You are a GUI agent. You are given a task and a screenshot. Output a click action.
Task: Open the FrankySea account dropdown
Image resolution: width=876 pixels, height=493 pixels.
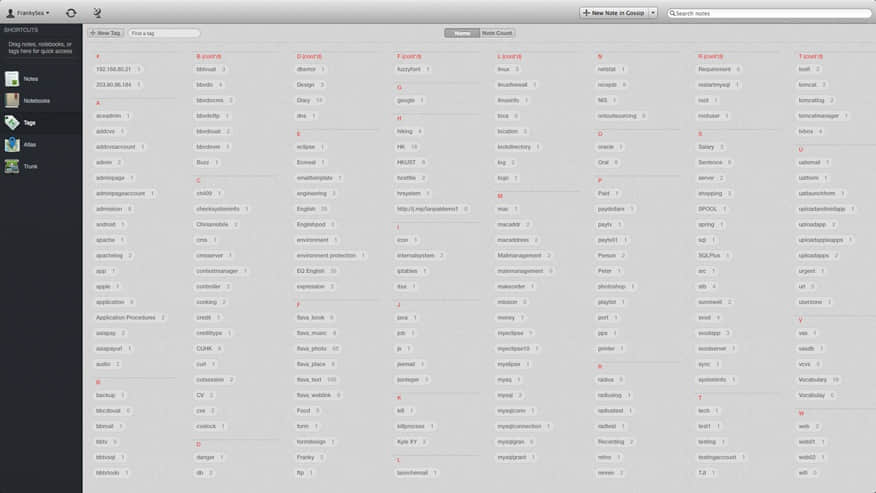coord(28,13)
